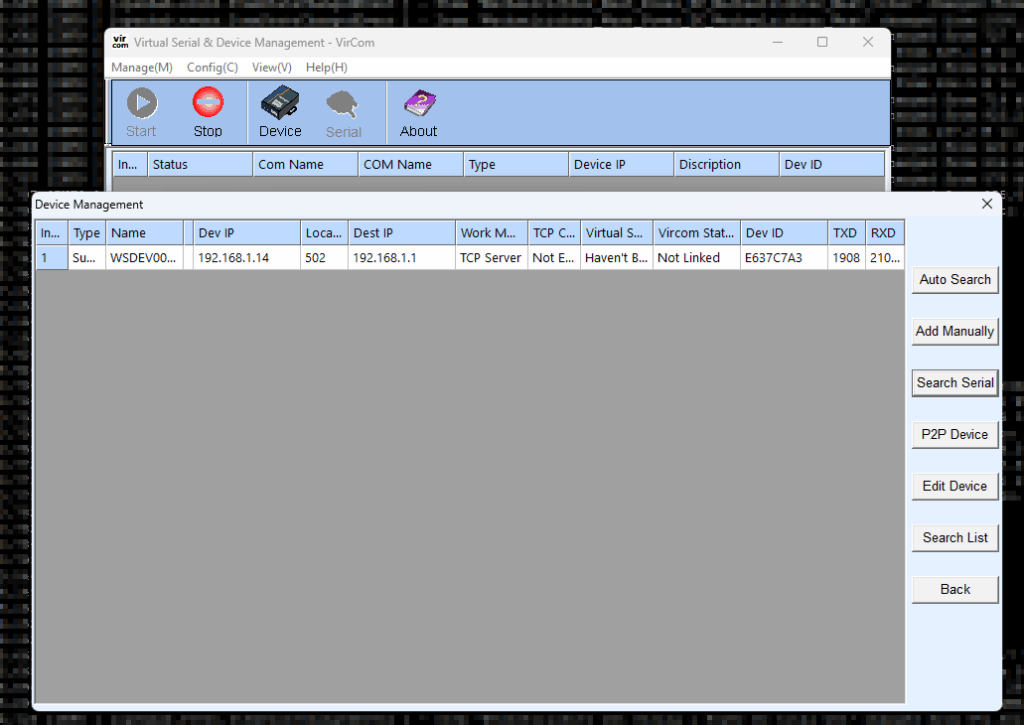Click the Type header in main VirCom window
The image size is (1024, 725).
[x=516, y=165]
